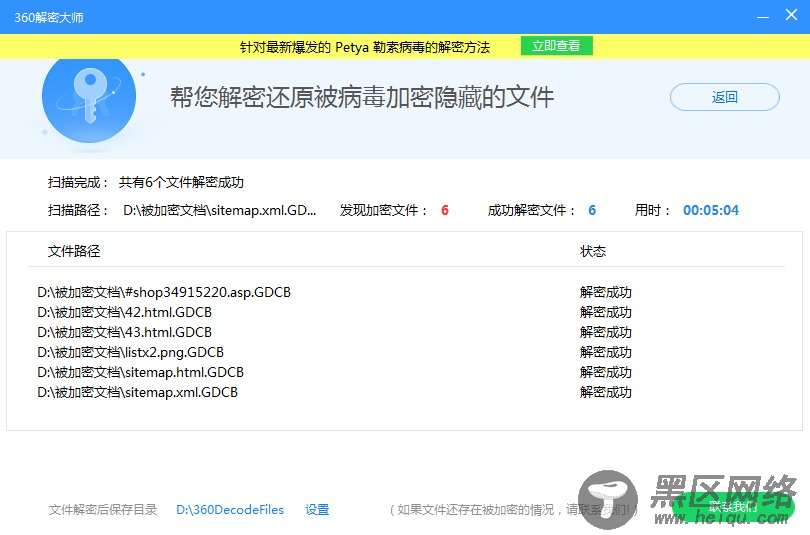Click the 共有6个文件解密成功 summary text

tap(181, 182)
